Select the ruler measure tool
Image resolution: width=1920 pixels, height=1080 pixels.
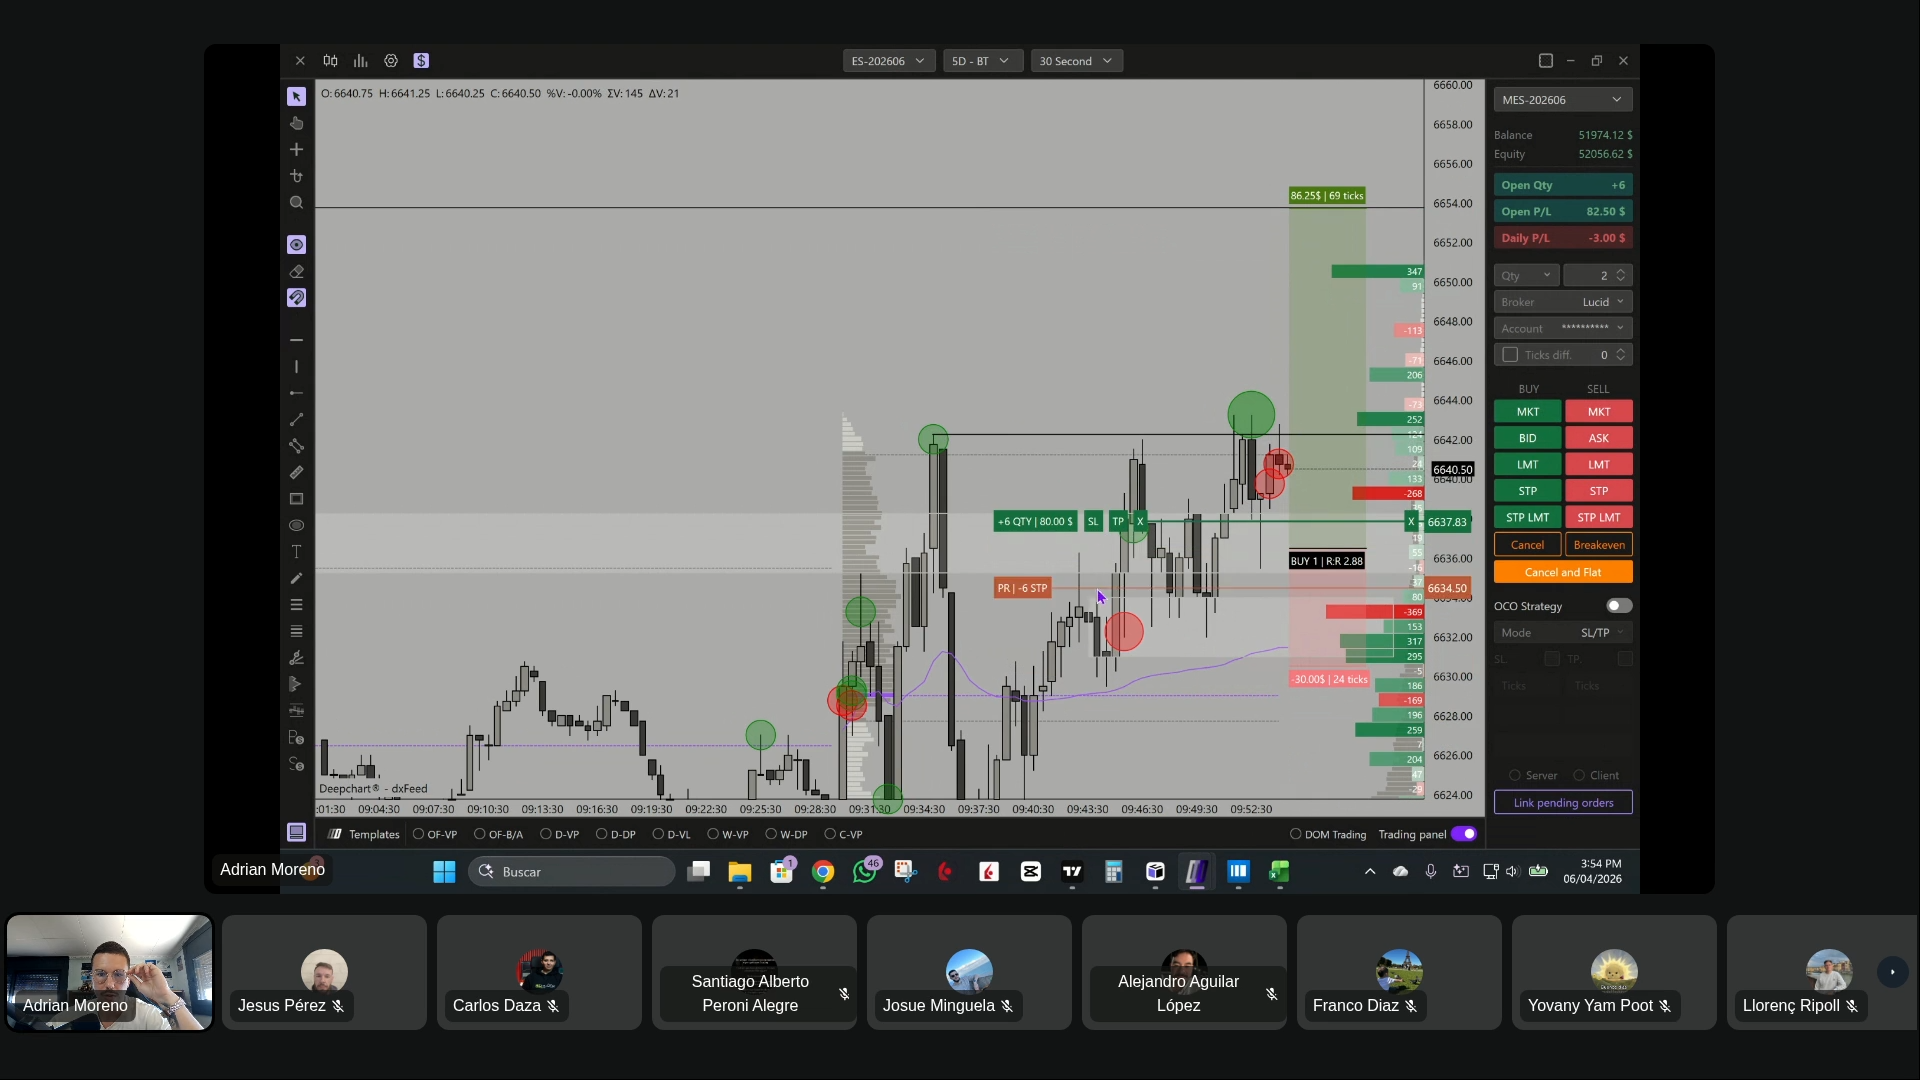point(296,472)
